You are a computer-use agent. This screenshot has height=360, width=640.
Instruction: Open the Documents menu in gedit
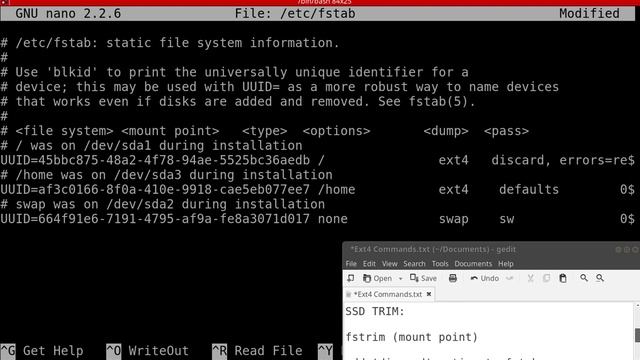click(473, 264)
